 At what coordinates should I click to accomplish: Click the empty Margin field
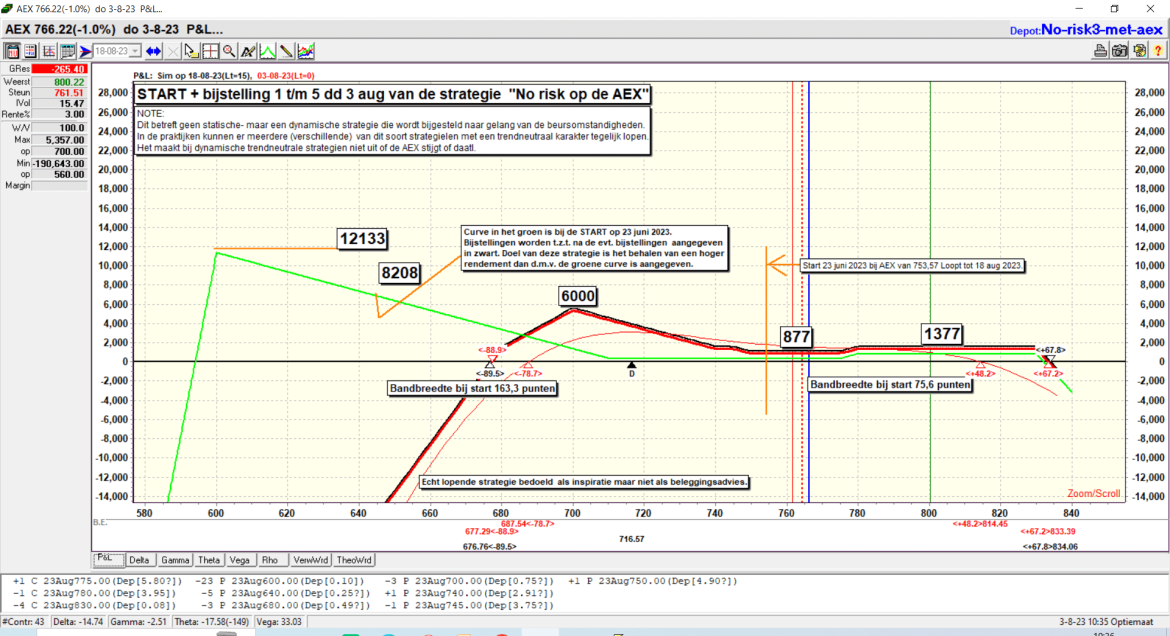(x=59, y=186)
